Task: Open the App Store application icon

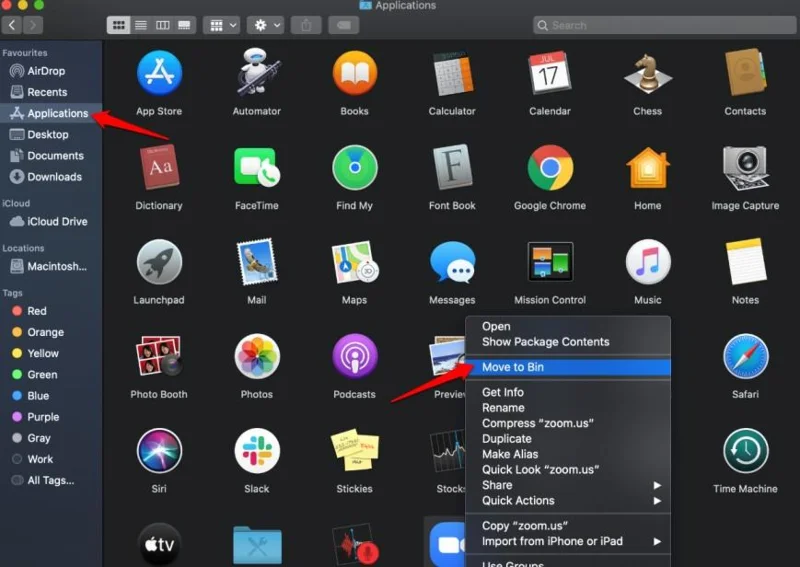Action: (x=159, y=73)
